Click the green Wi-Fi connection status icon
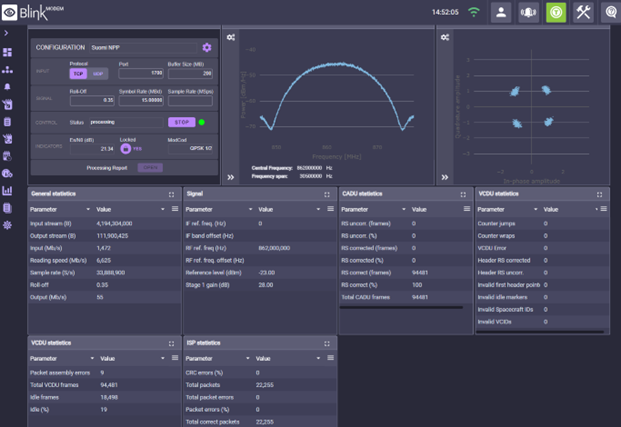Viewport: 621px width, 427px height. [x=474, y=12]
